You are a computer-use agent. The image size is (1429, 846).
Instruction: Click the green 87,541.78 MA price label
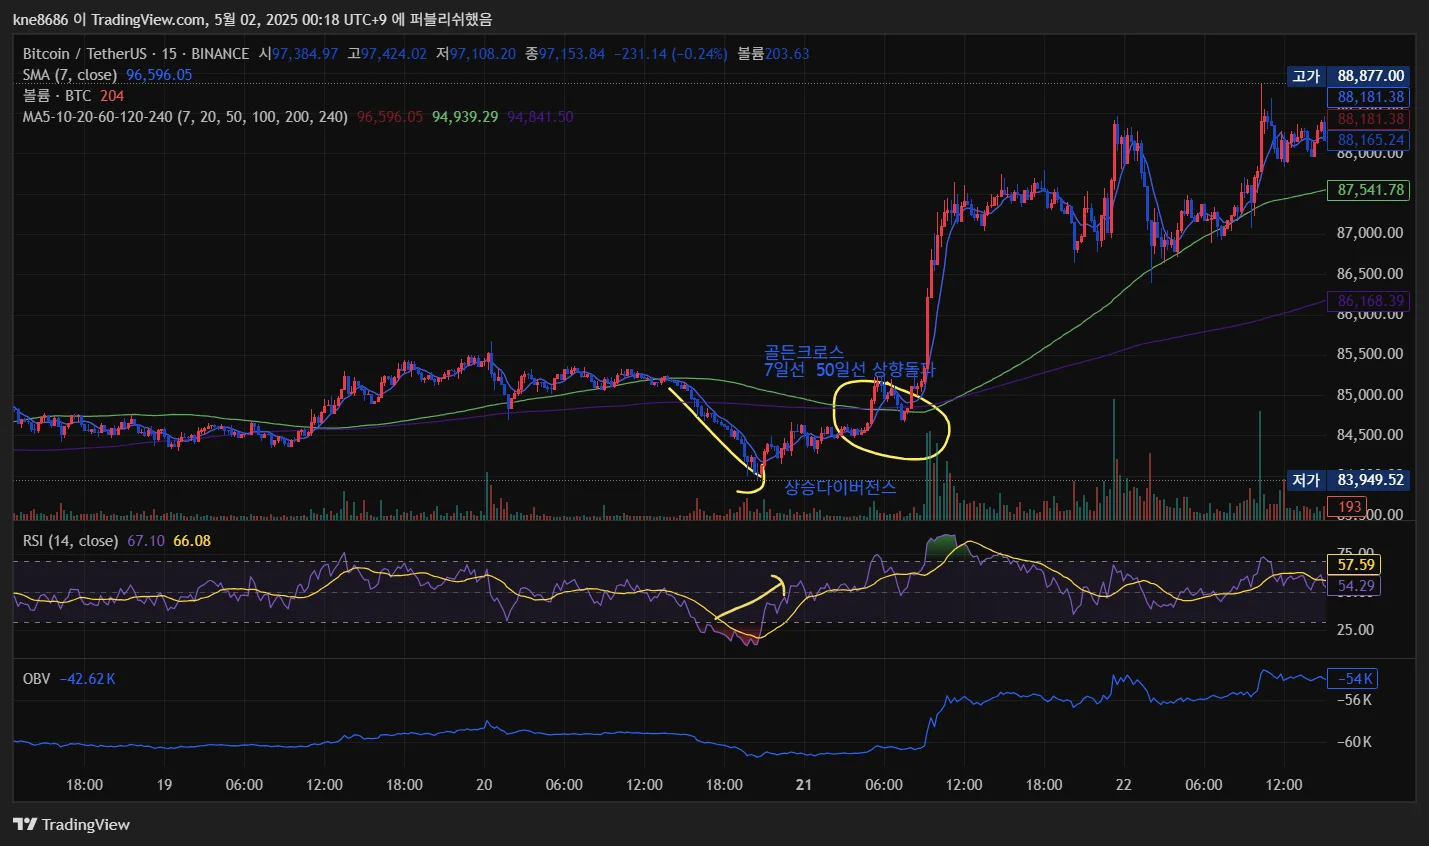(1369, 190)
